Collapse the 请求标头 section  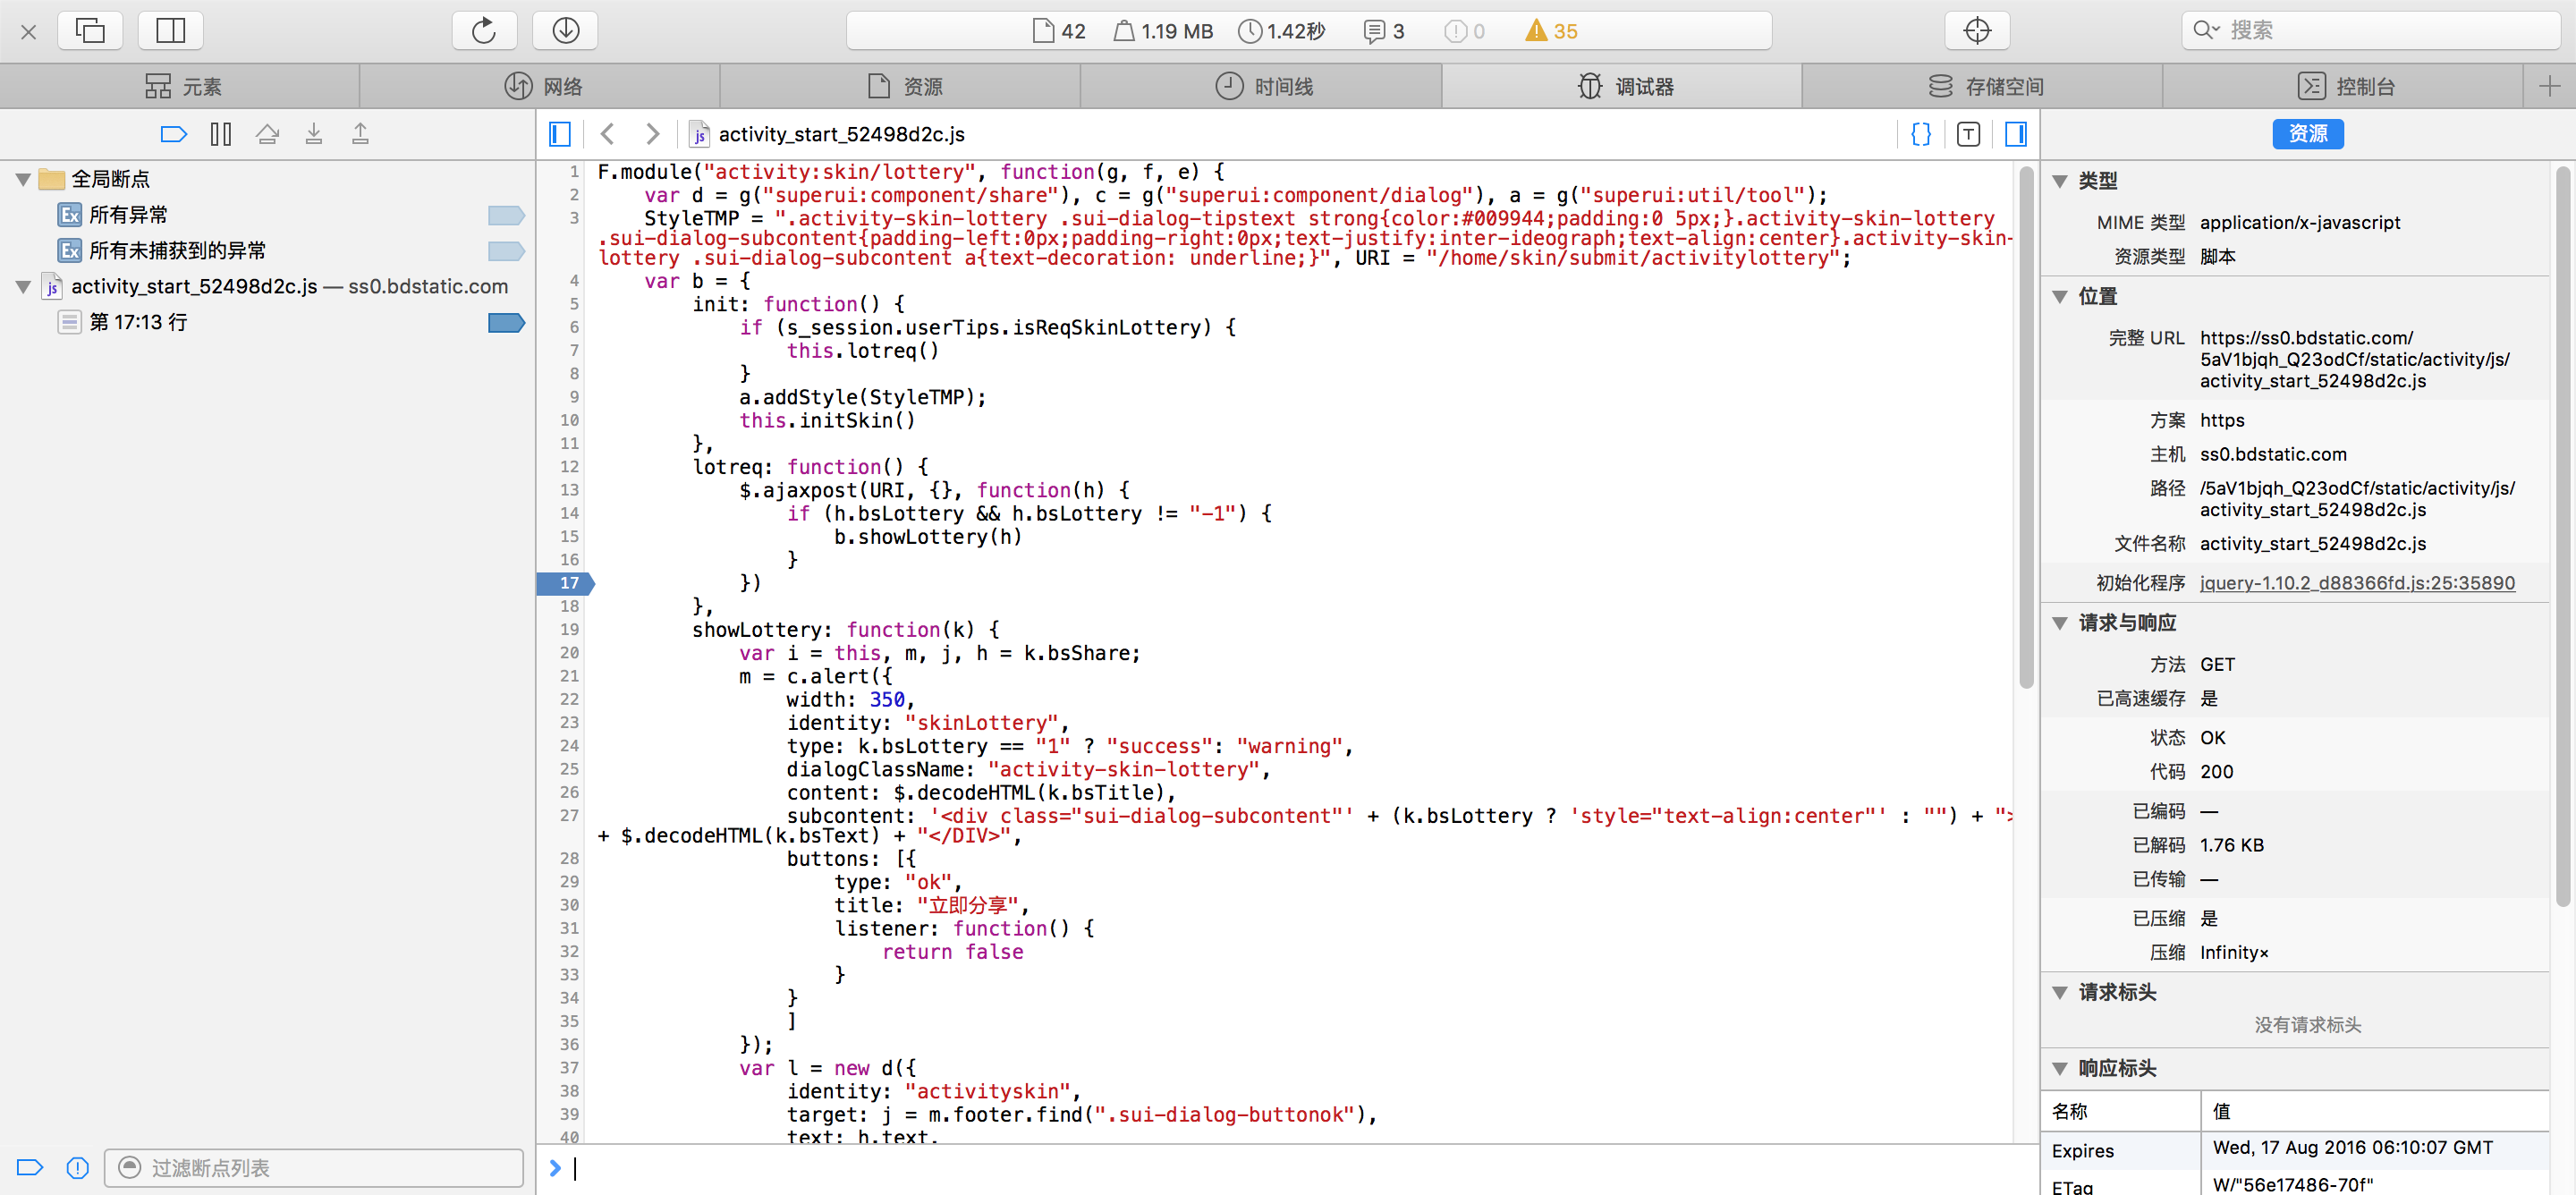click(x=2059, y=993)
